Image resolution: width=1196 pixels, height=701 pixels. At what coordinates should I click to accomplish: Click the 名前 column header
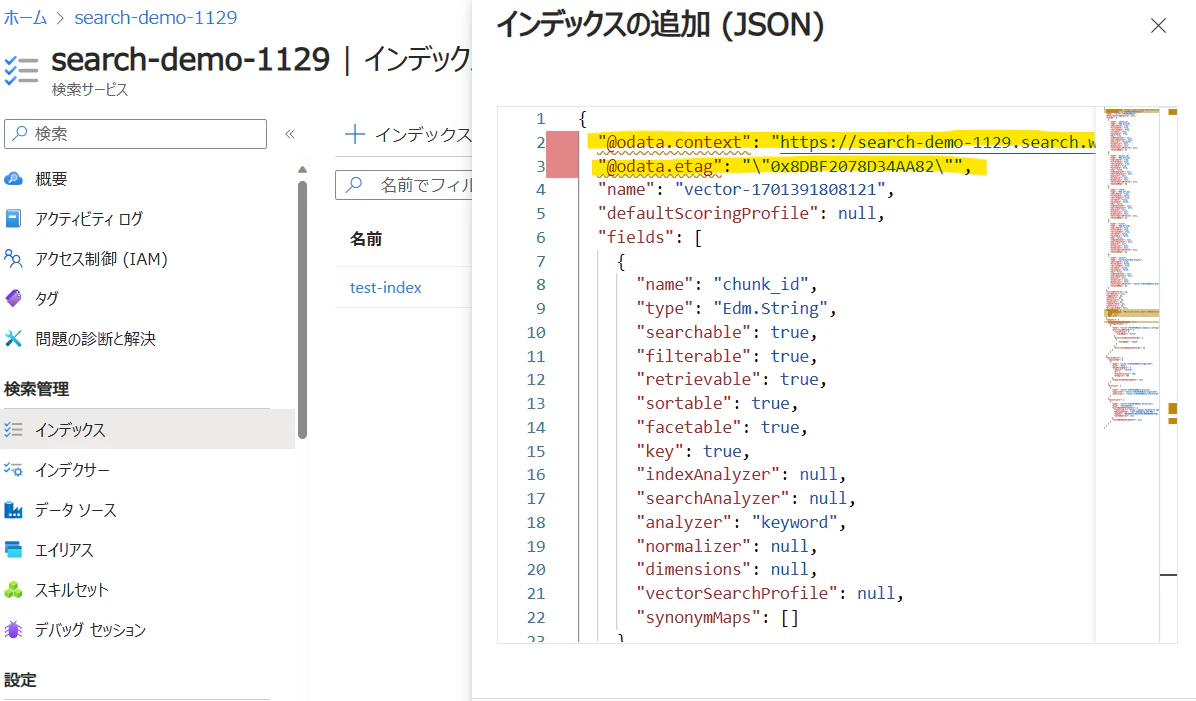[365, 239]
